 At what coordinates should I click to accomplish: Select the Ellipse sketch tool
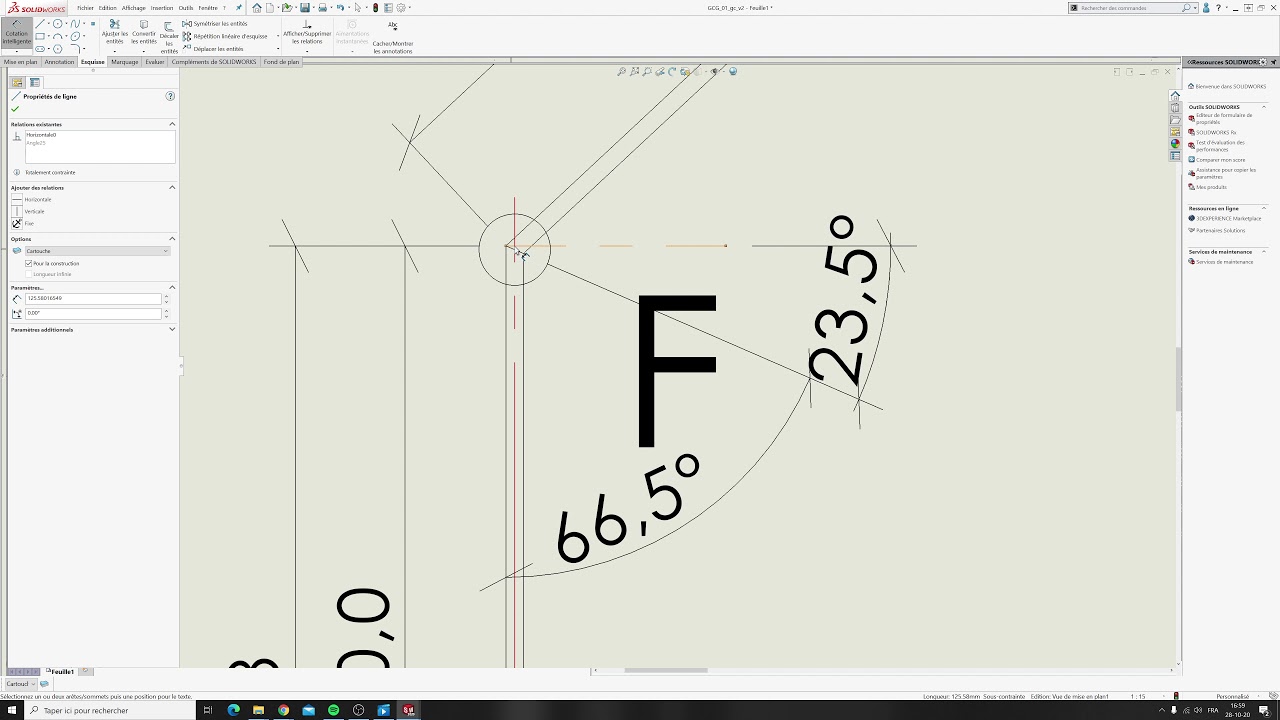click(75, 35)
